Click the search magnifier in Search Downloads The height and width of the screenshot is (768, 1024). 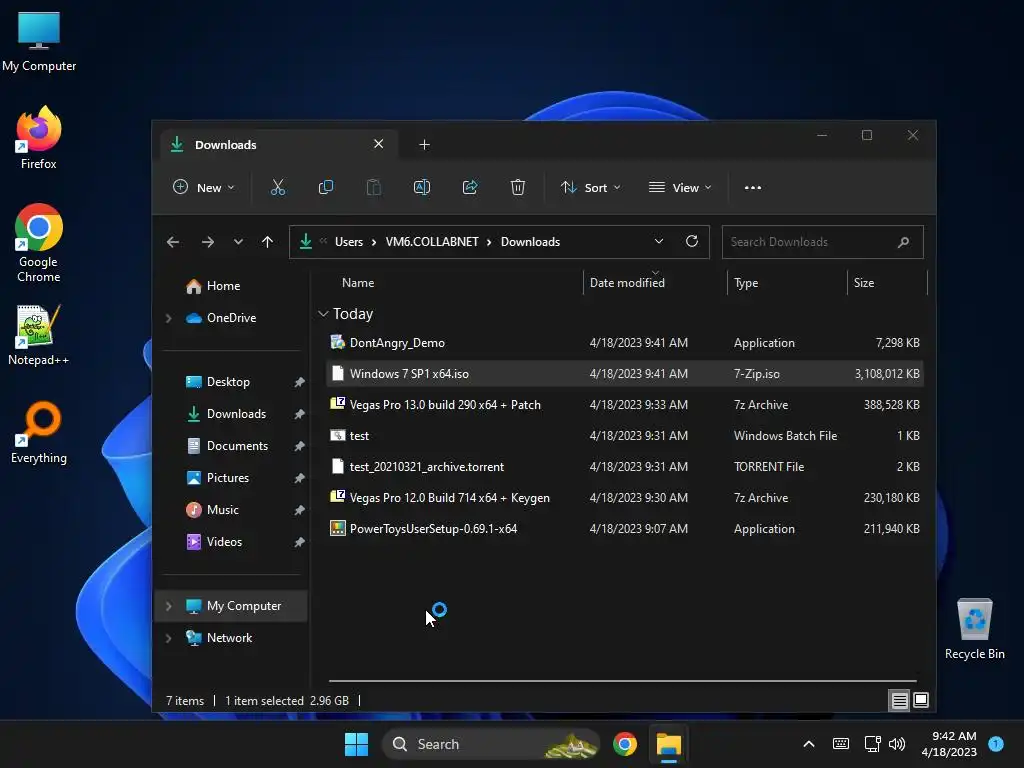(x=904, y=242)
